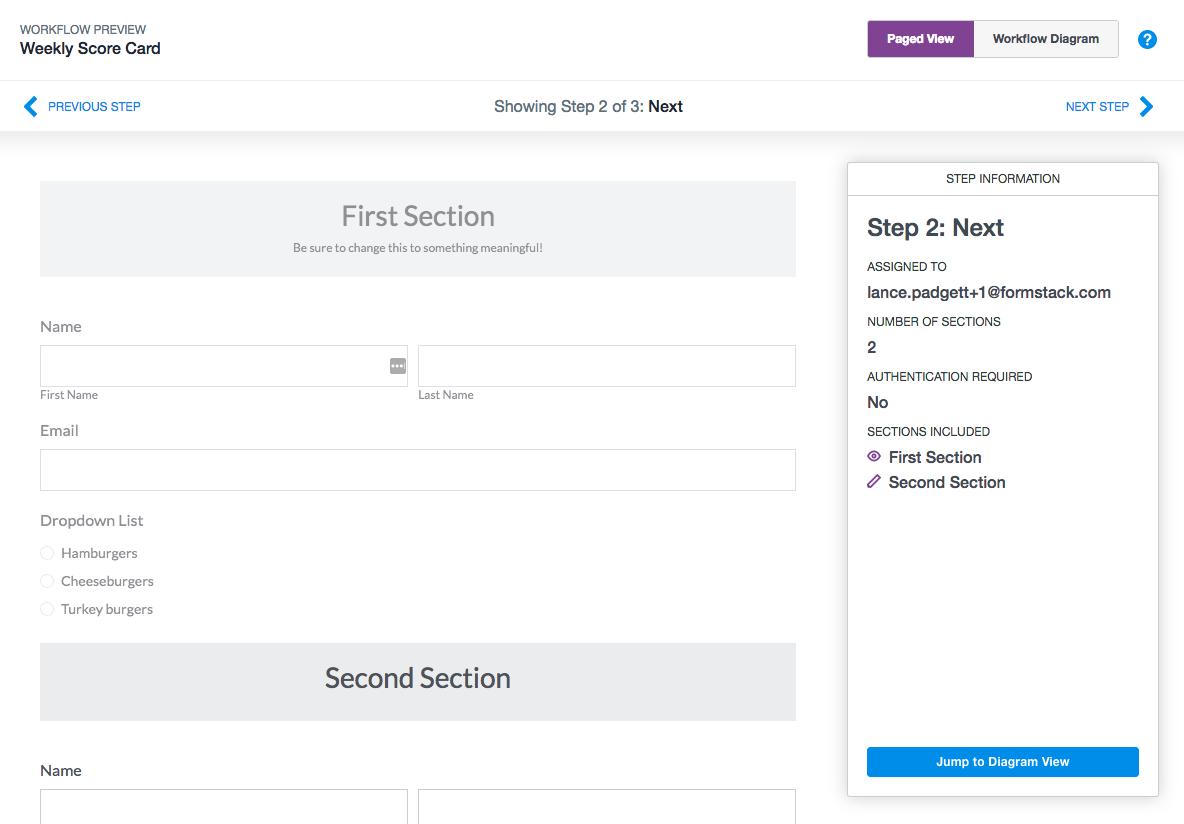Advance using the Next Step link
Viewport: 1184px width, 824px height.
click(1098, 106)
